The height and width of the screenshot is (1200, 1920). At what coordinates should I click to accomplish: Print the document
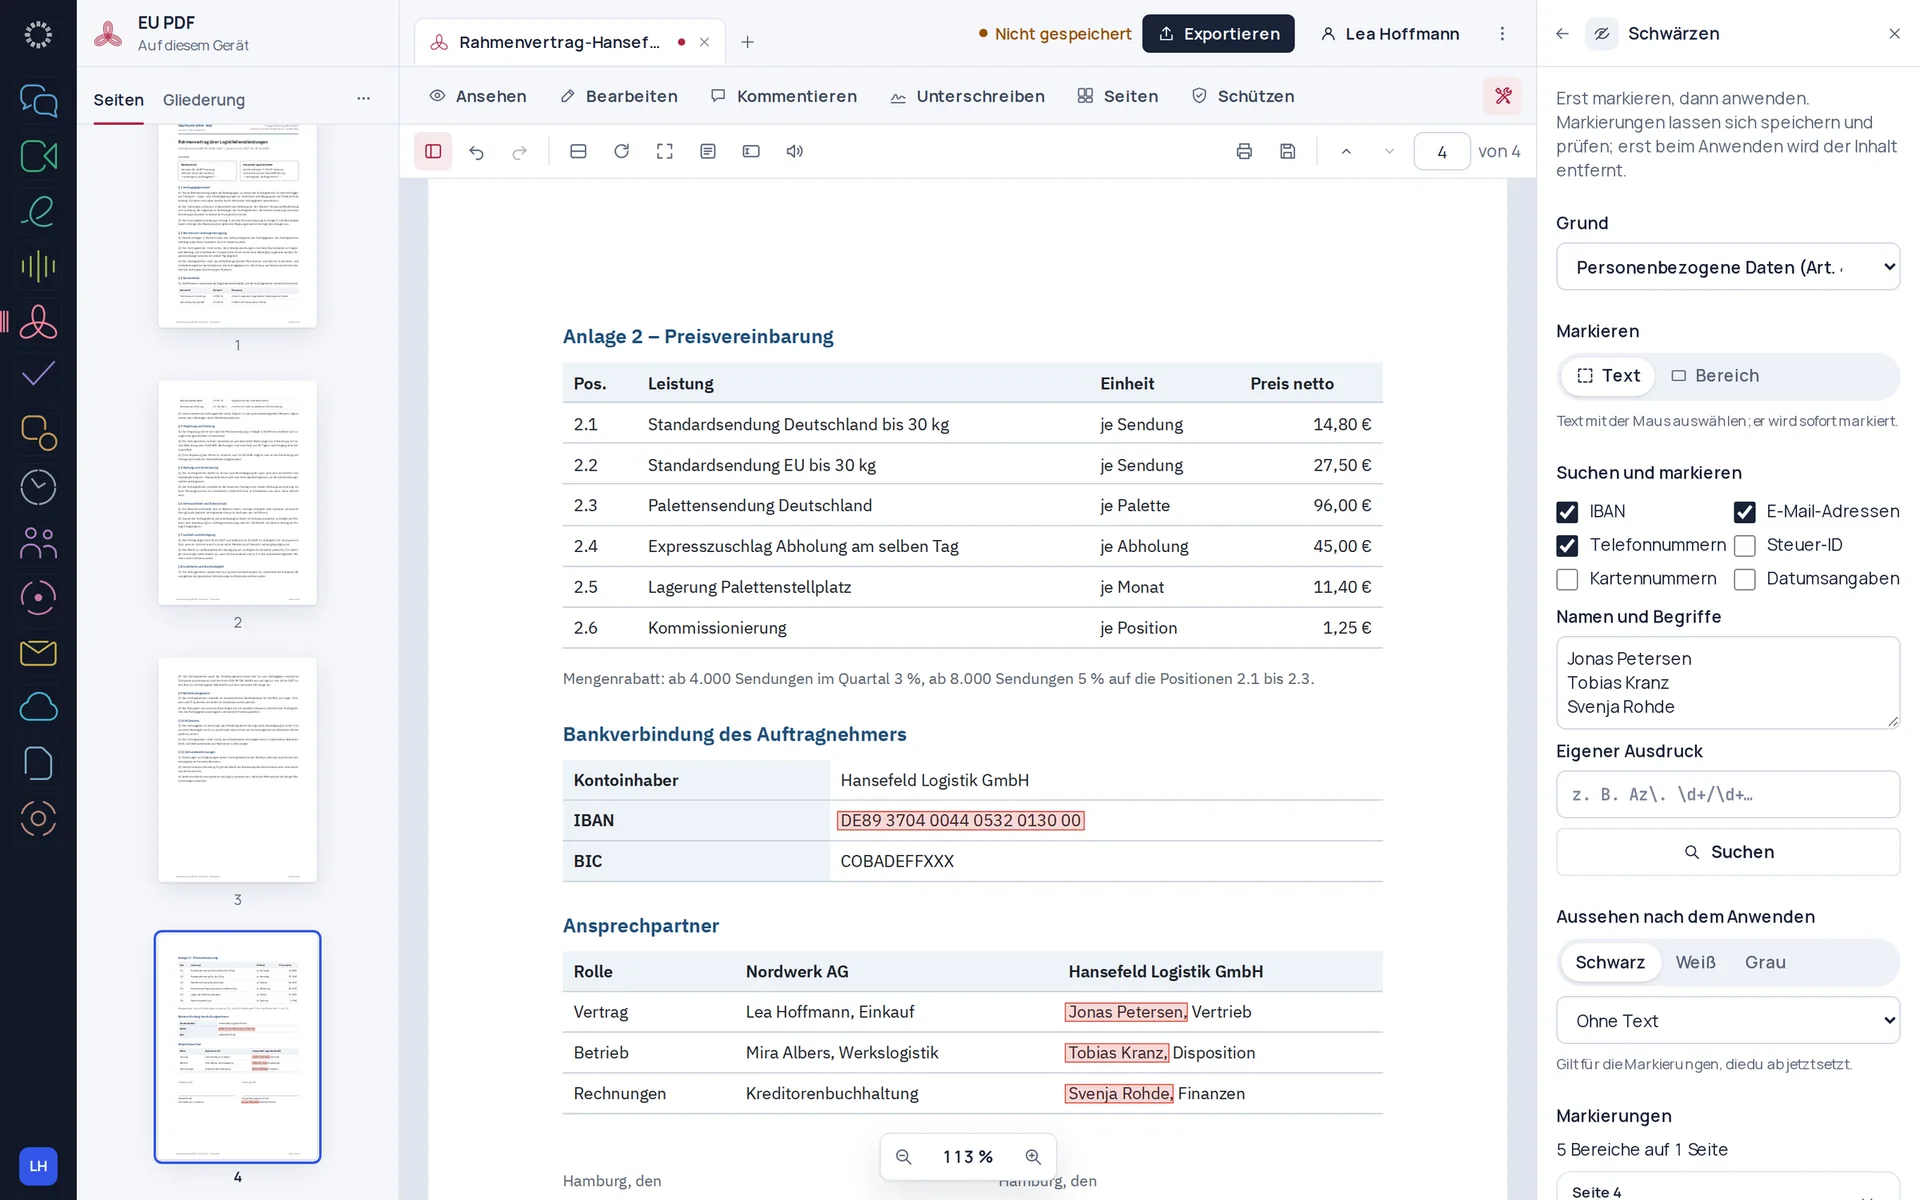(1244, 151)
